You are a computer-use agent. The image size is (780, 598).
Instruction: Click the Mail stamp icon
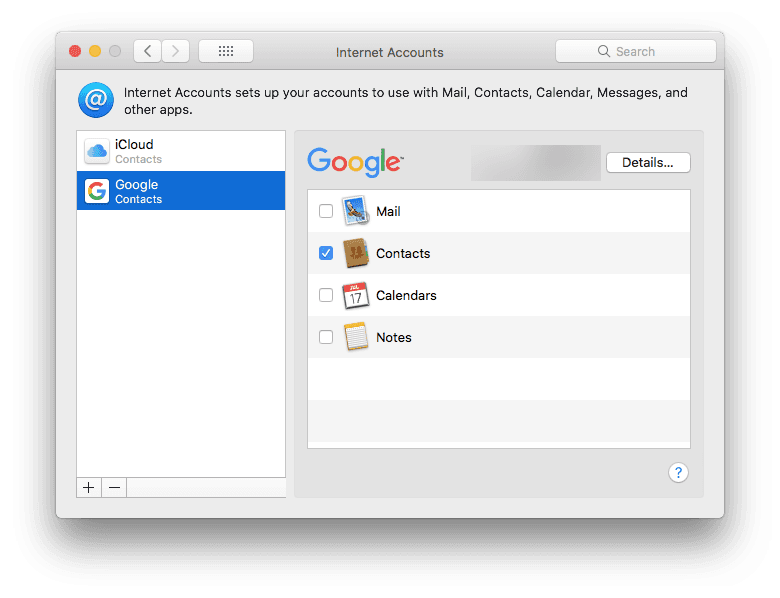click(x=356, y=210)
